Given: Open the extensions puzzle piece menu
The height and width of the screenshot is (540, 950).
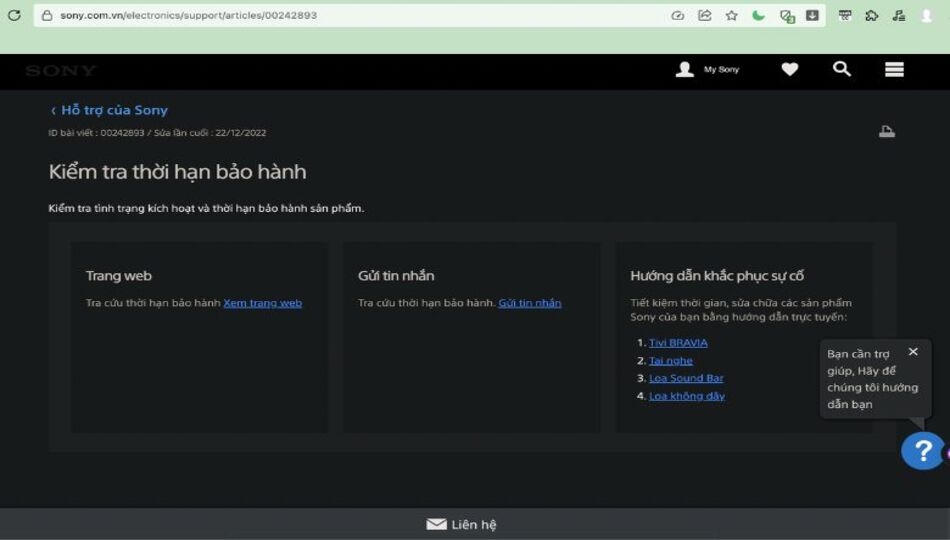Looking at the screenshot, I should (871, 16).
